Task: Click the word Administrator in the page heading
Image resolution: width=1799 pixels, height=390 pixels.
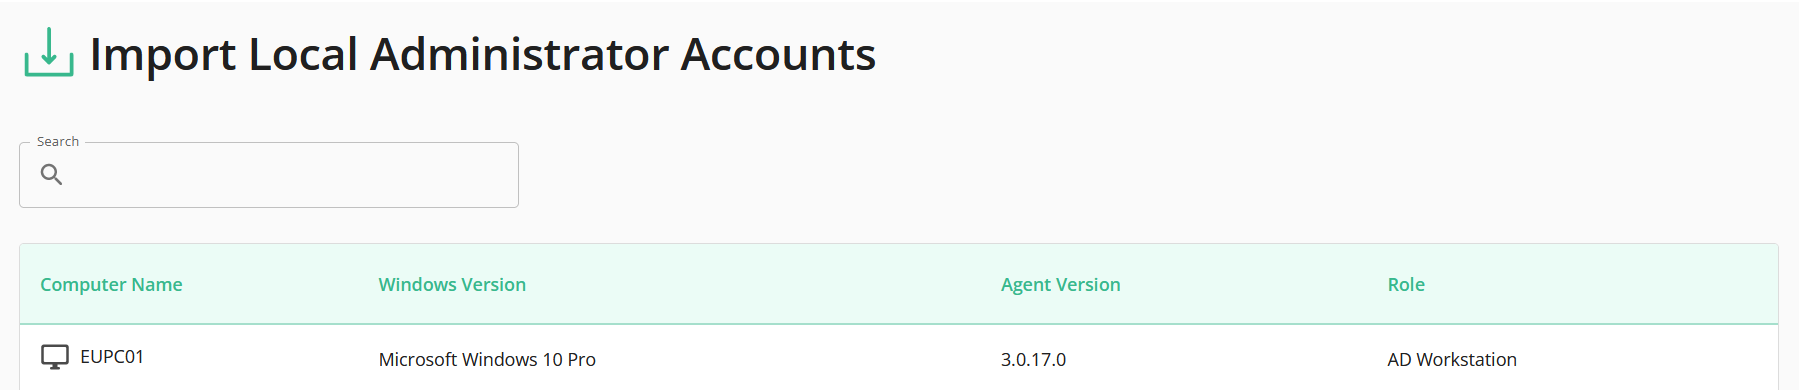Action: pos(520,54)
